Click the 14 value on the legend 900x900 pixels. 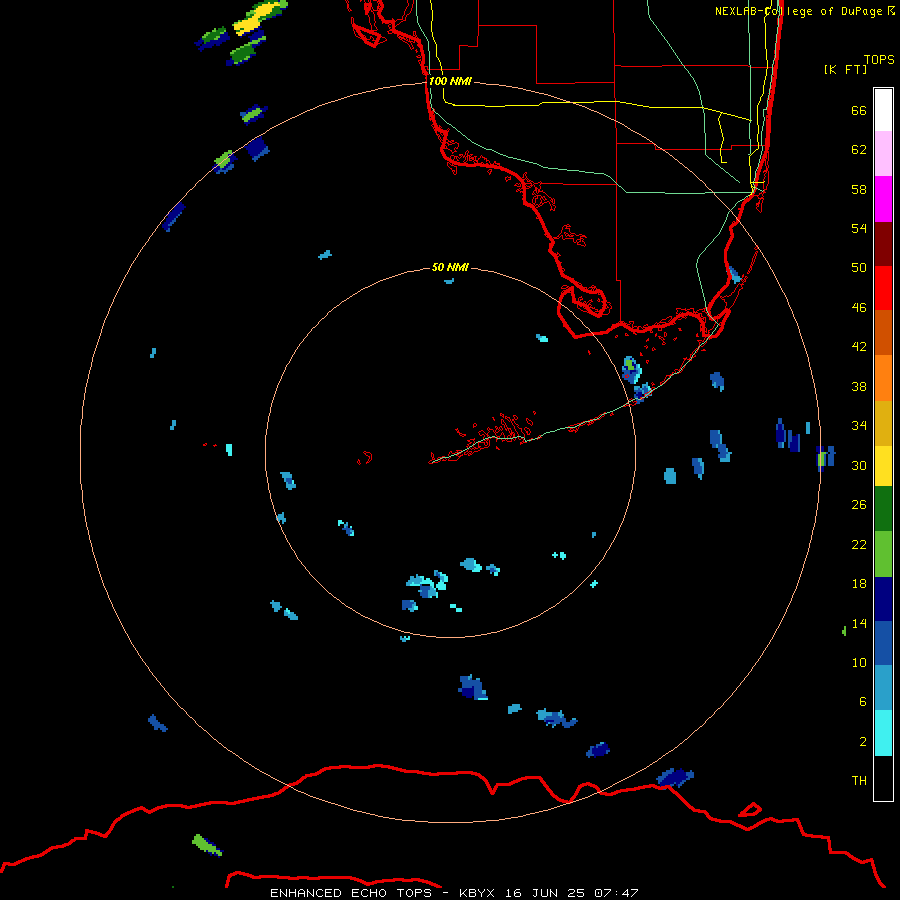[x=859, y=623]
